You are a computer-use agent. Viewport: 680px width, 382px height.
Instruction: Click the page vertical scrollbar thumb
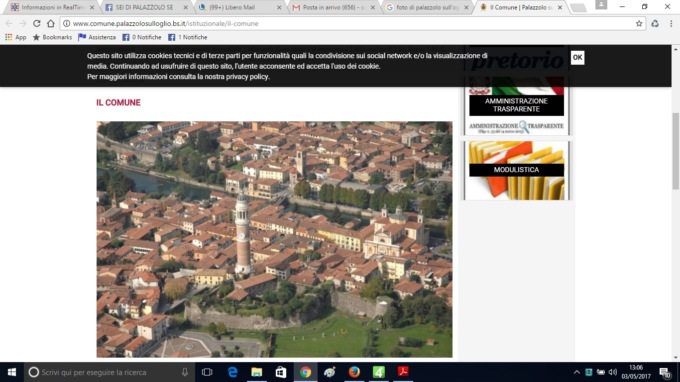pos(676,151)
